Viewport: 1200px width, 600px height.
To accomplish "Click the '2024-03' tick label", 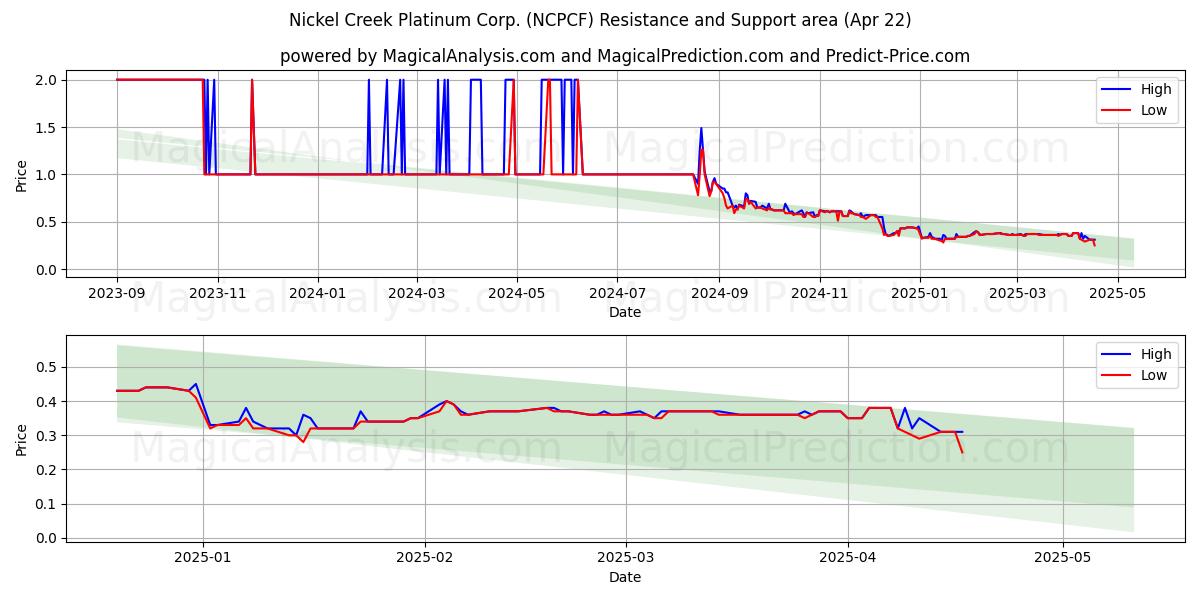I will [x=417, y=293].
